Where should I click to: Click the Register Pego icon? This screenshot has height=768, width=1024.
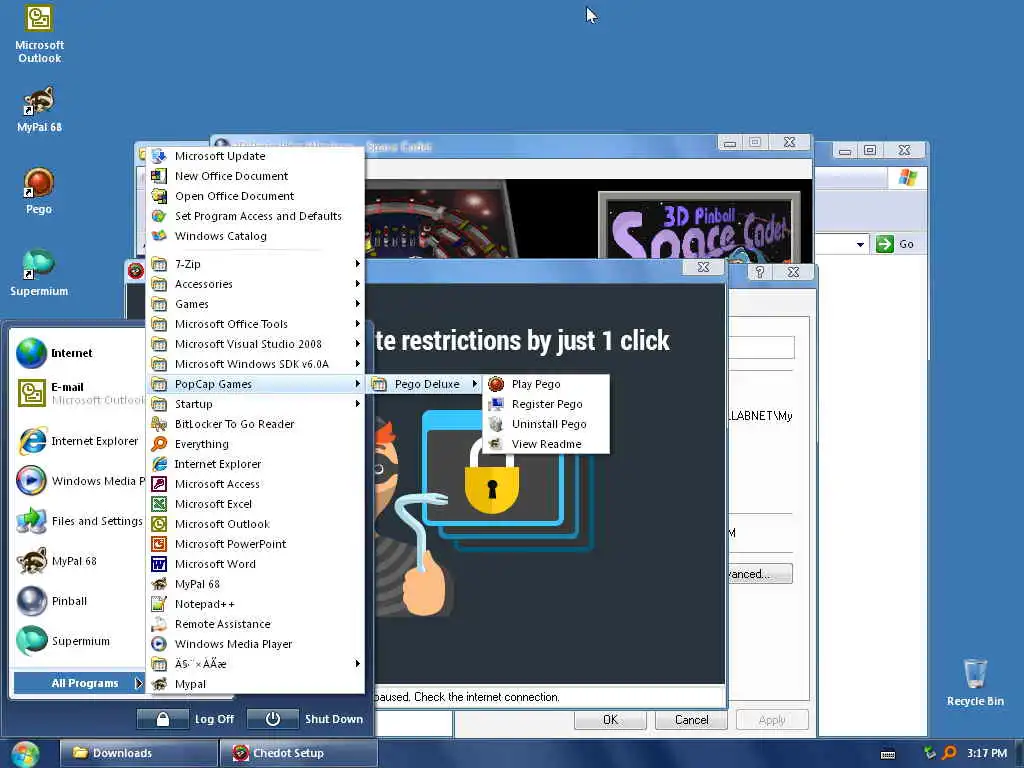tap(496, 404)
